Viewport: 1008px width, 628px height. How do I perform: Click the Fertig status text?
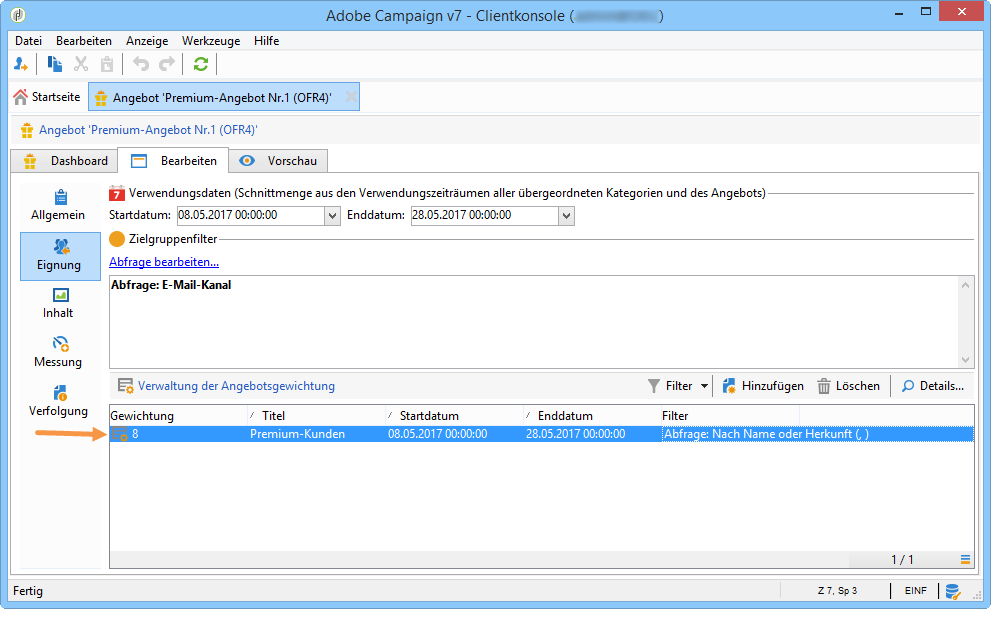point(28,591)
